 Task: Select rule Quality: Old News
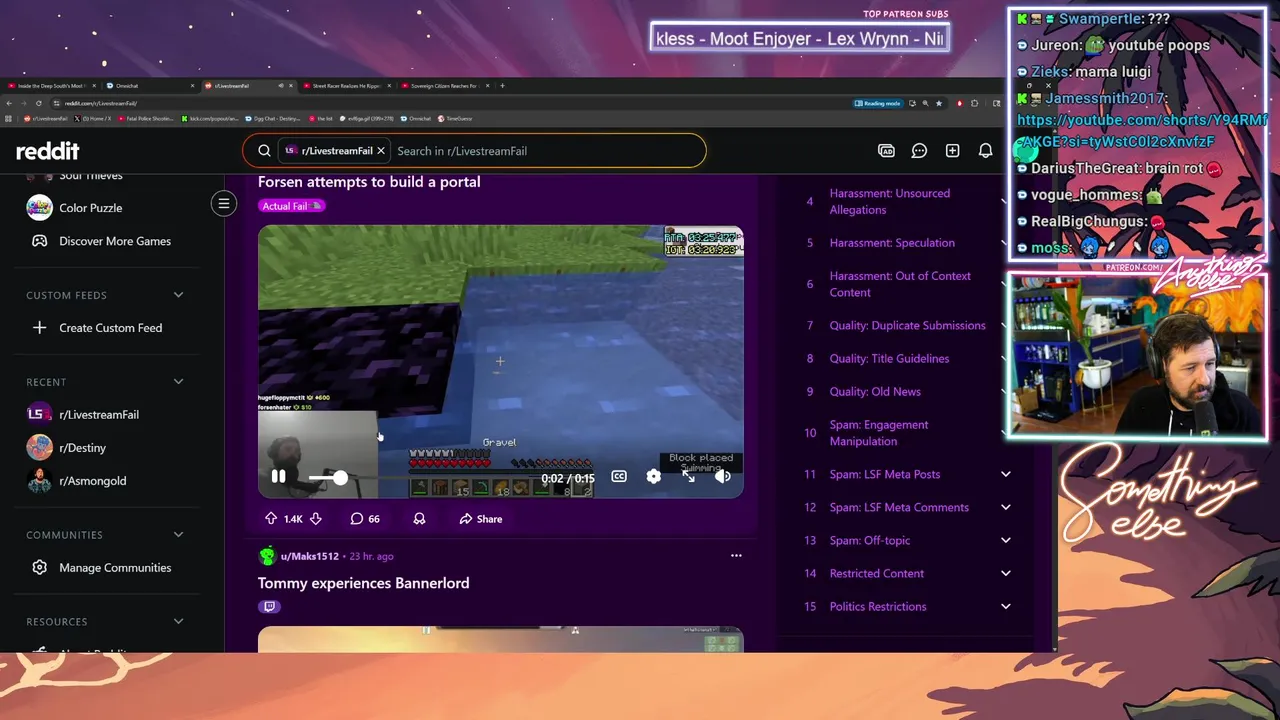[x=875, y=392]
